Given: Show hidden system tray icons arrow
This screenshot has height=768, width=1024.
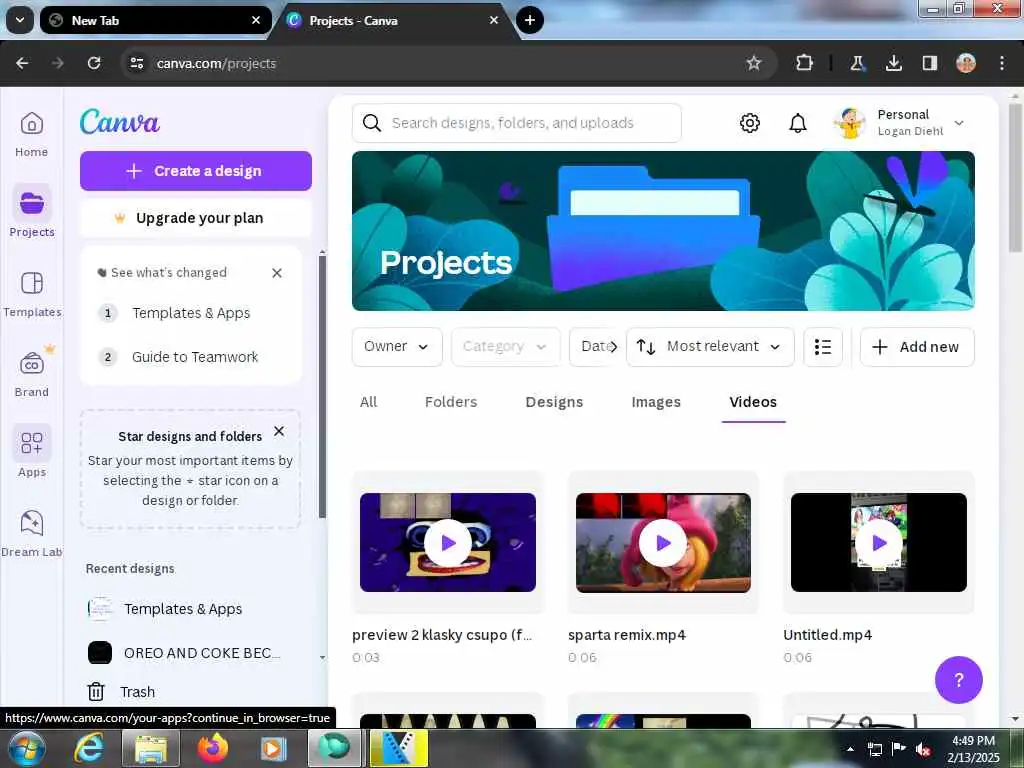Looking at the screenshot, I should point(850,749).
